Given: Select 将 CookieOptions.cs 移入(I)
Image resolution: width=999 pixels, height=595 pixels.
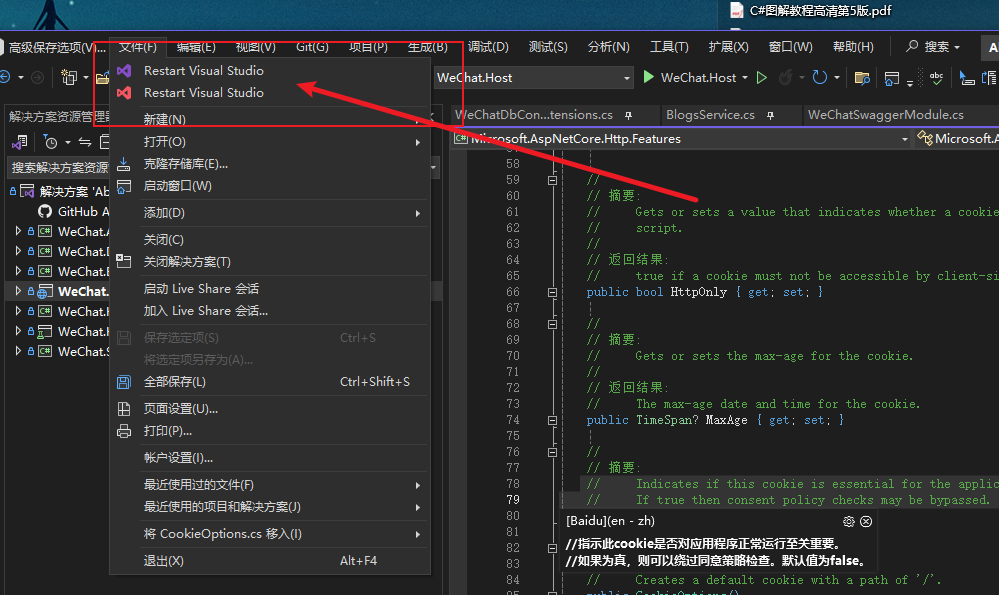Looking at the screenshot, I should 270,534.
